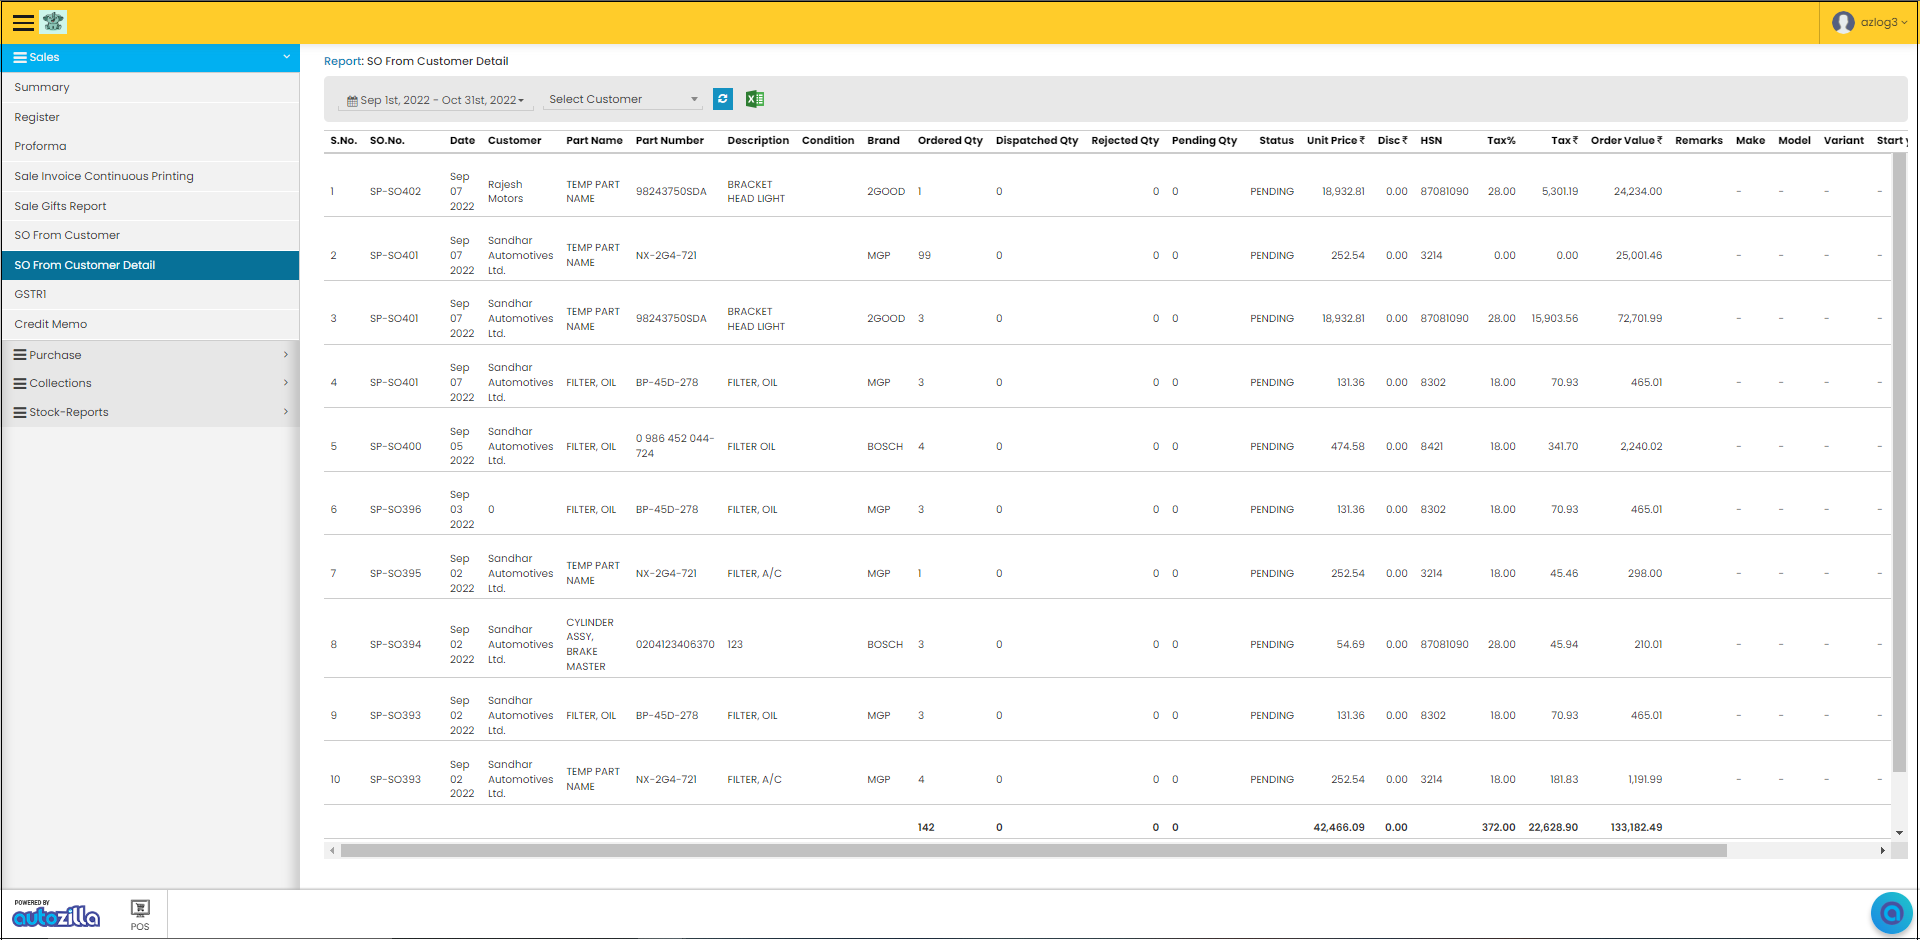
Task: Click the HSN column header
Action: 1431,141
